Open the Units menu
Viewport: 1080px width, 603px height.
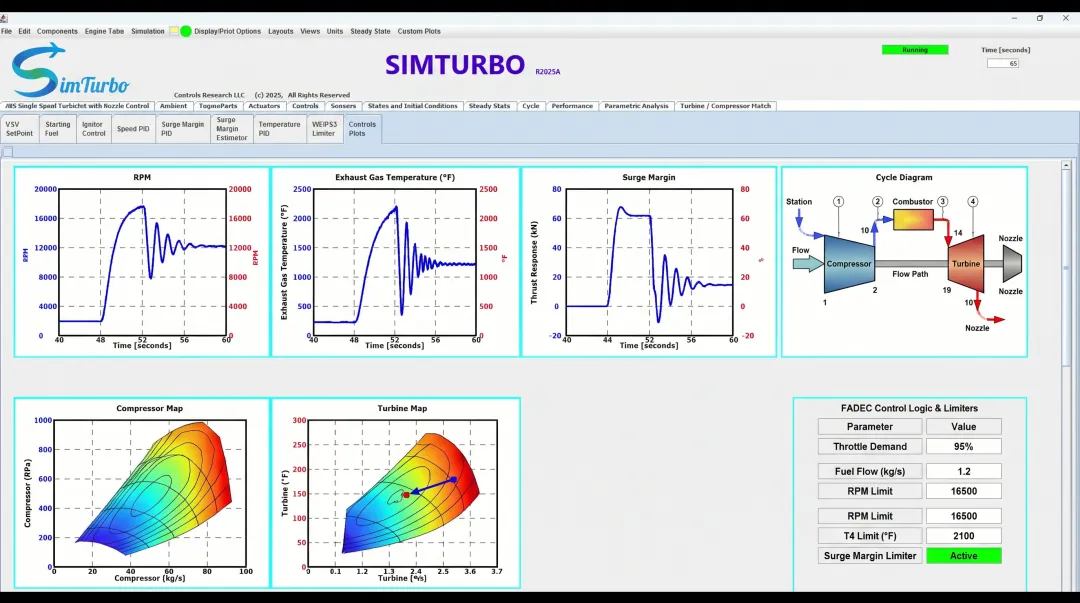tap(335, 31)
